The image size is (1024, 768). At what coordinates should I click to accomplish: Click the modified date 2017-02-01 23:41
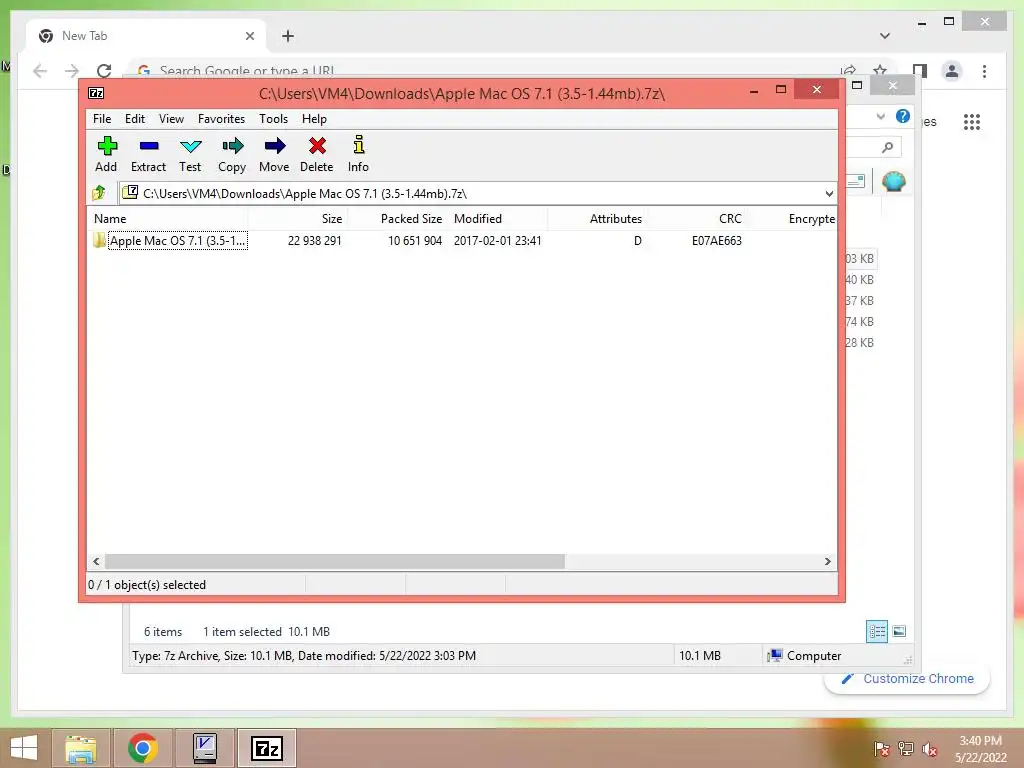pos(498,240)
